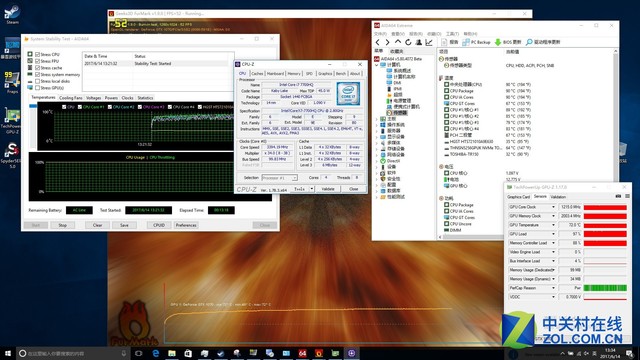640x360 pixels.
Task: Open the Validation tab in GPU-Z
Action: pyautogui.click(x=558, y=197)
